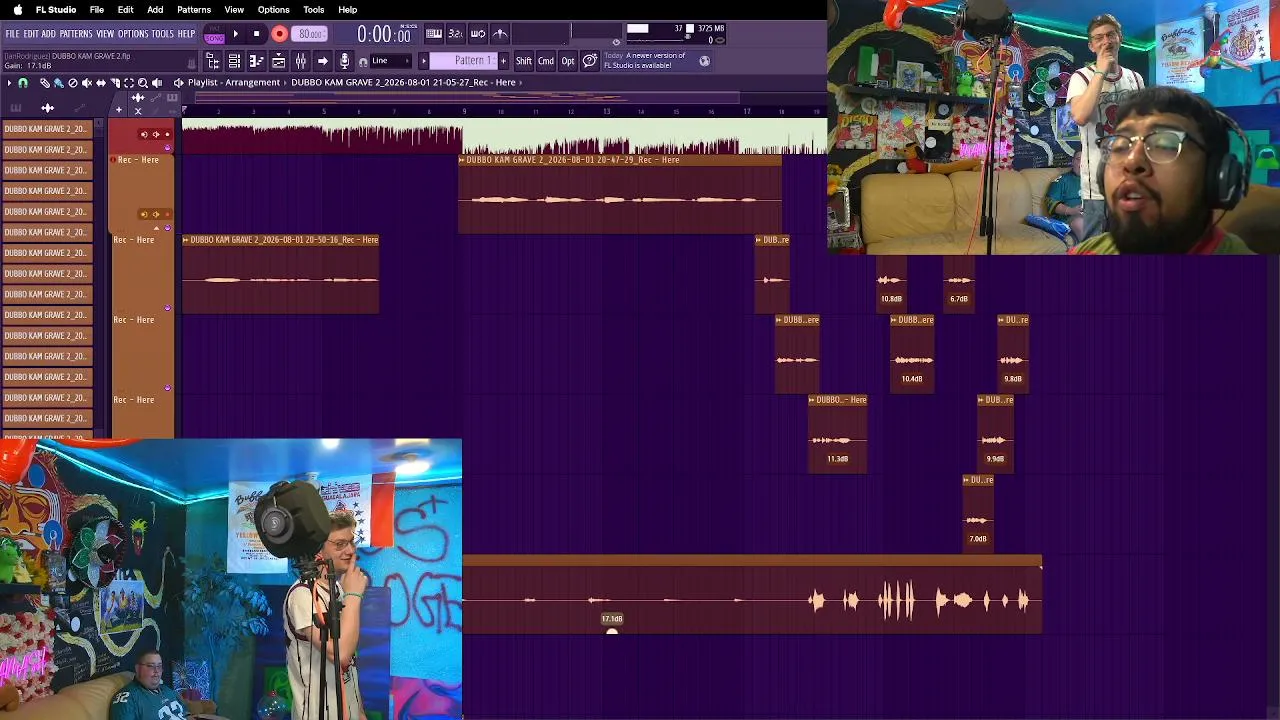
Task: Toggle the recording countdown (3 2 1)
Action: click(x=455, y=34)
